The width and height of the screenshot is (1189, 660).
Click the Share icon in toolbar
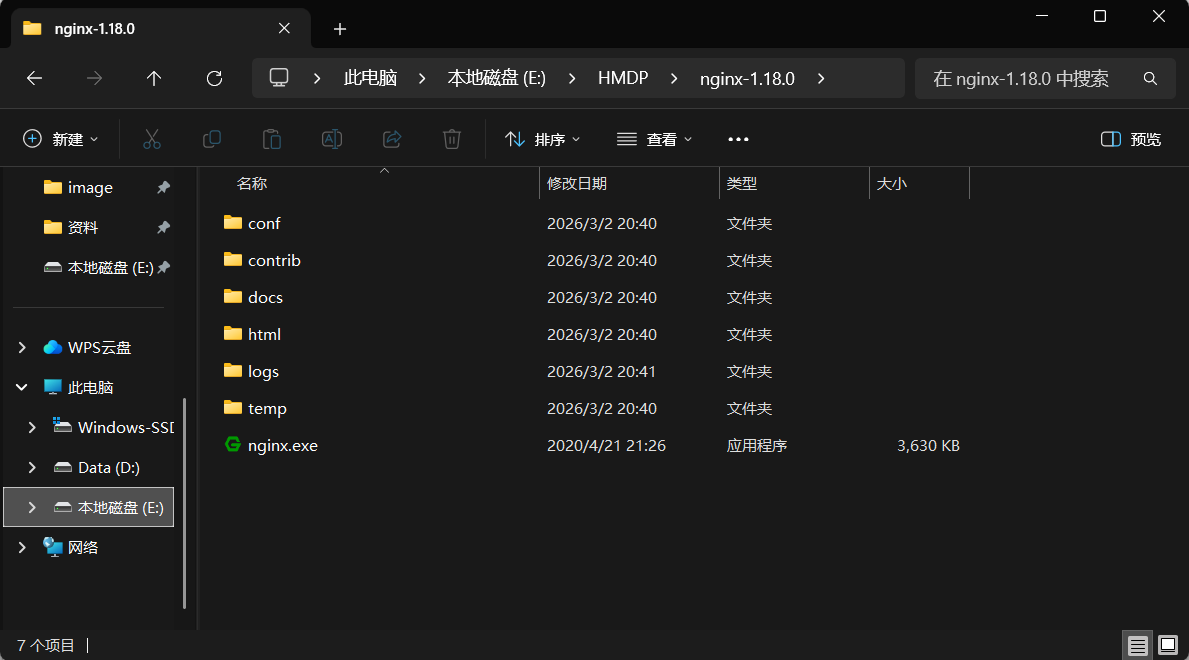coord(392,139)
